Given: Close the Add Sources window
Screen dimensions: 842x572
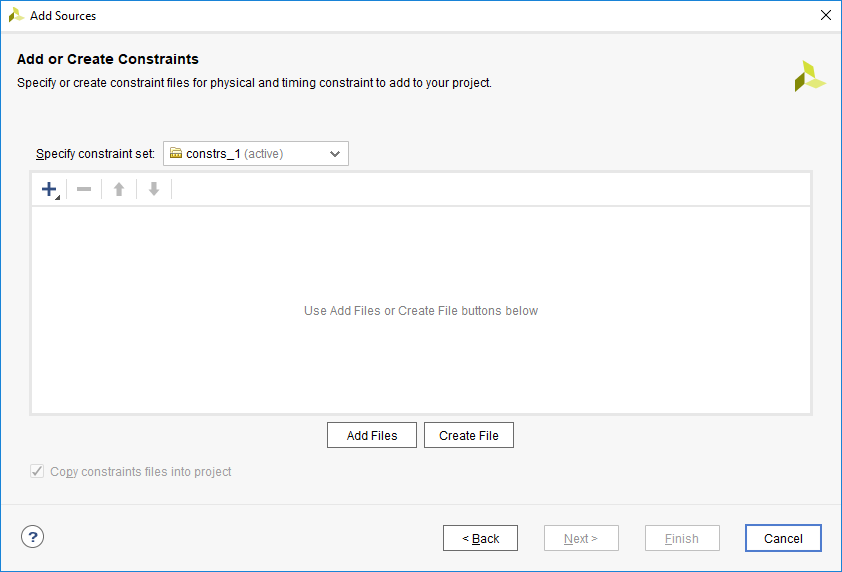Looking at the screenshot, I should (826, 15).
